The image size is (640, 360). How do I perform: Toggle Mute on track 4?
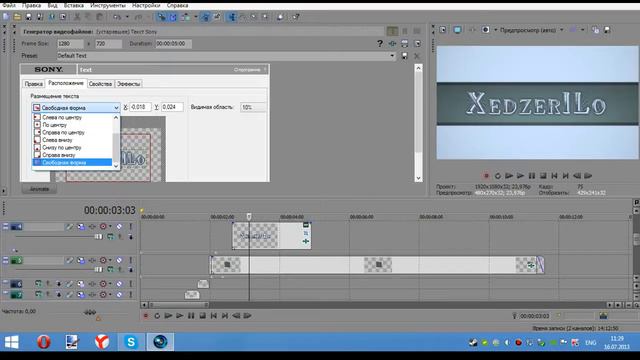point(119,227)
